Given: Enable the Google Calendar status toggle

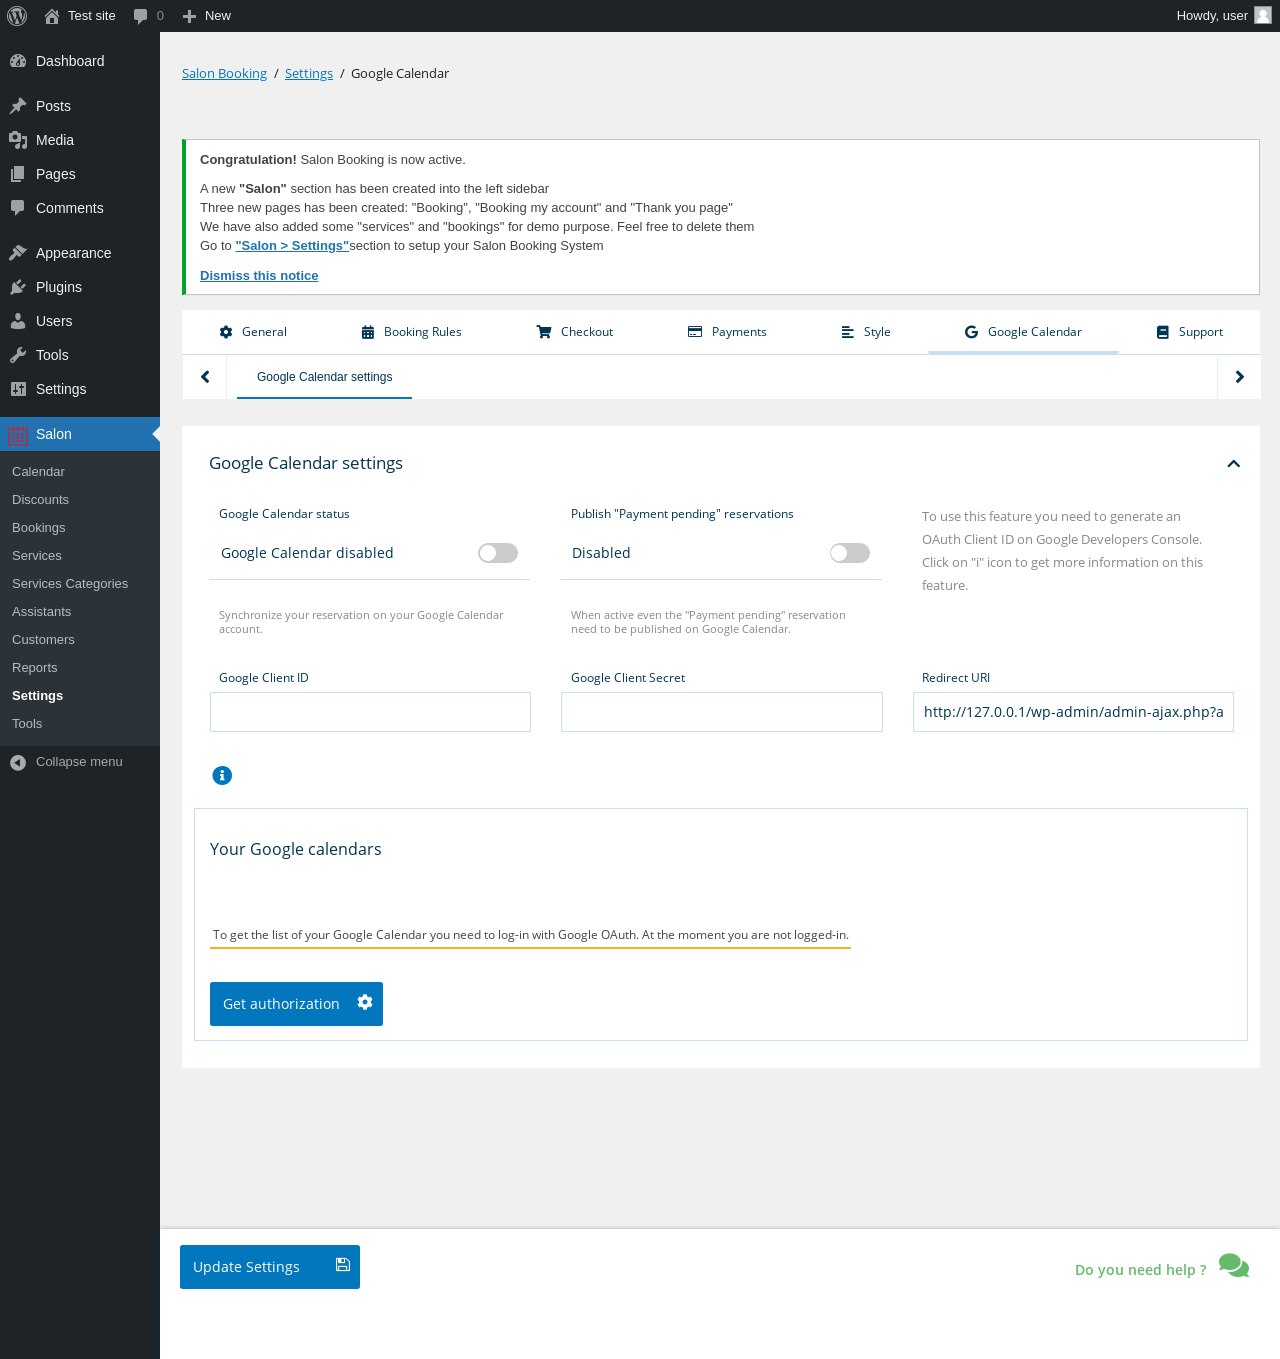Looking at the screenshot, I should pos(498,553).
